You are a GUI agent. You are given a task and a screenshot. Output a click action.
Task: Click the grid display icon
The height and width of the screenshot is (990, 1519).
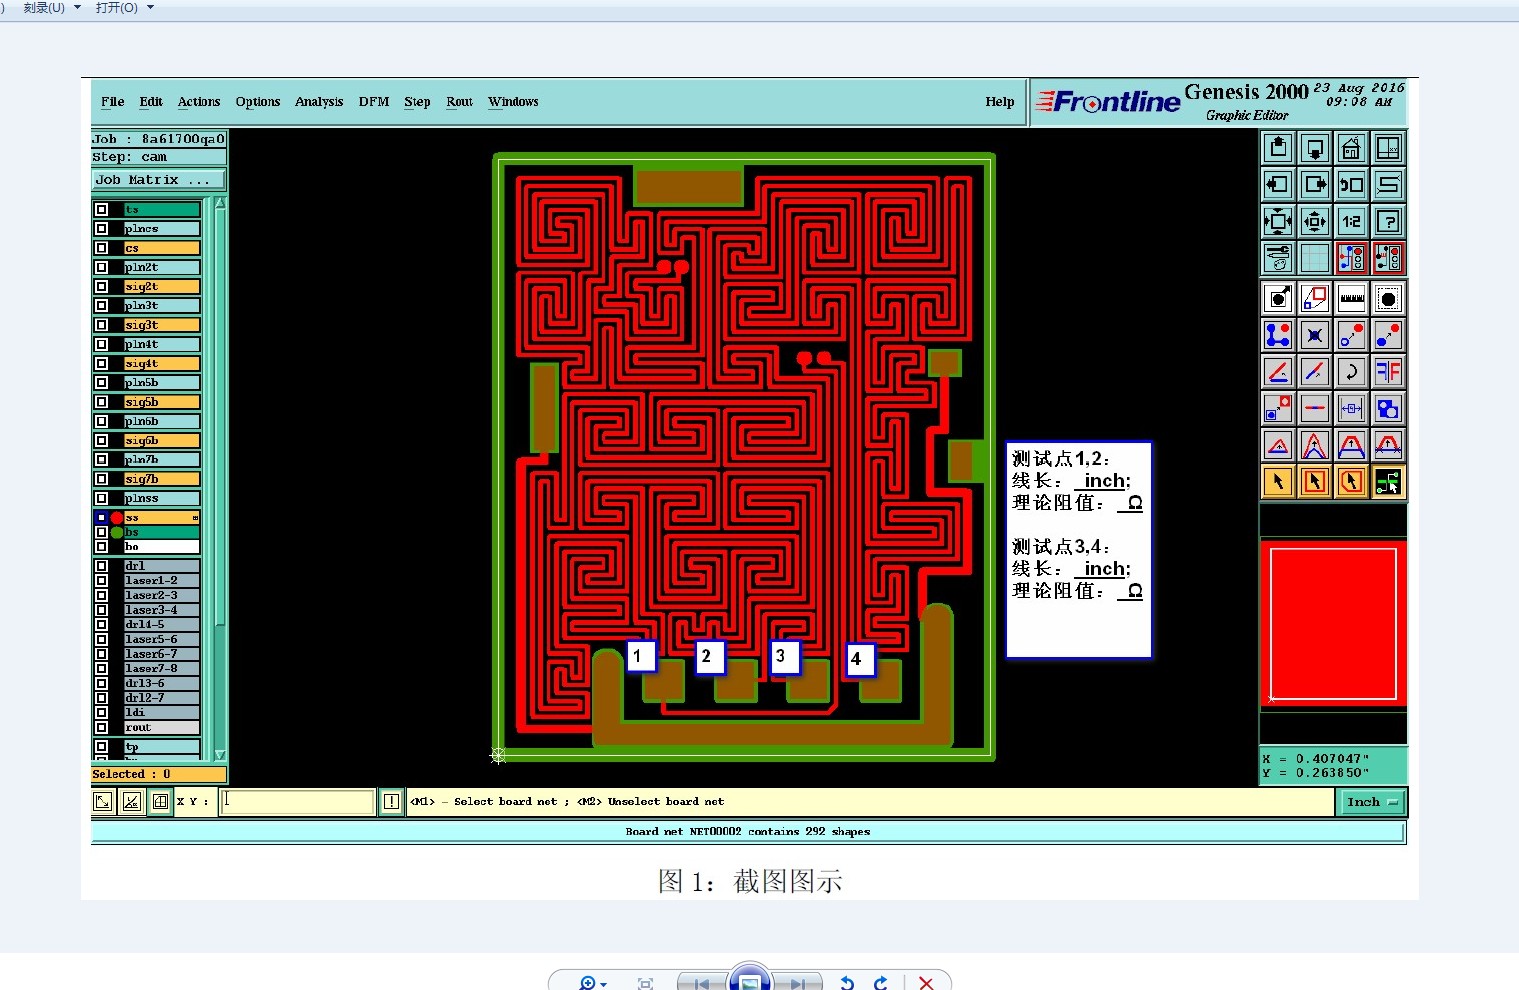pyautogui.click(x=1315, y=258)
